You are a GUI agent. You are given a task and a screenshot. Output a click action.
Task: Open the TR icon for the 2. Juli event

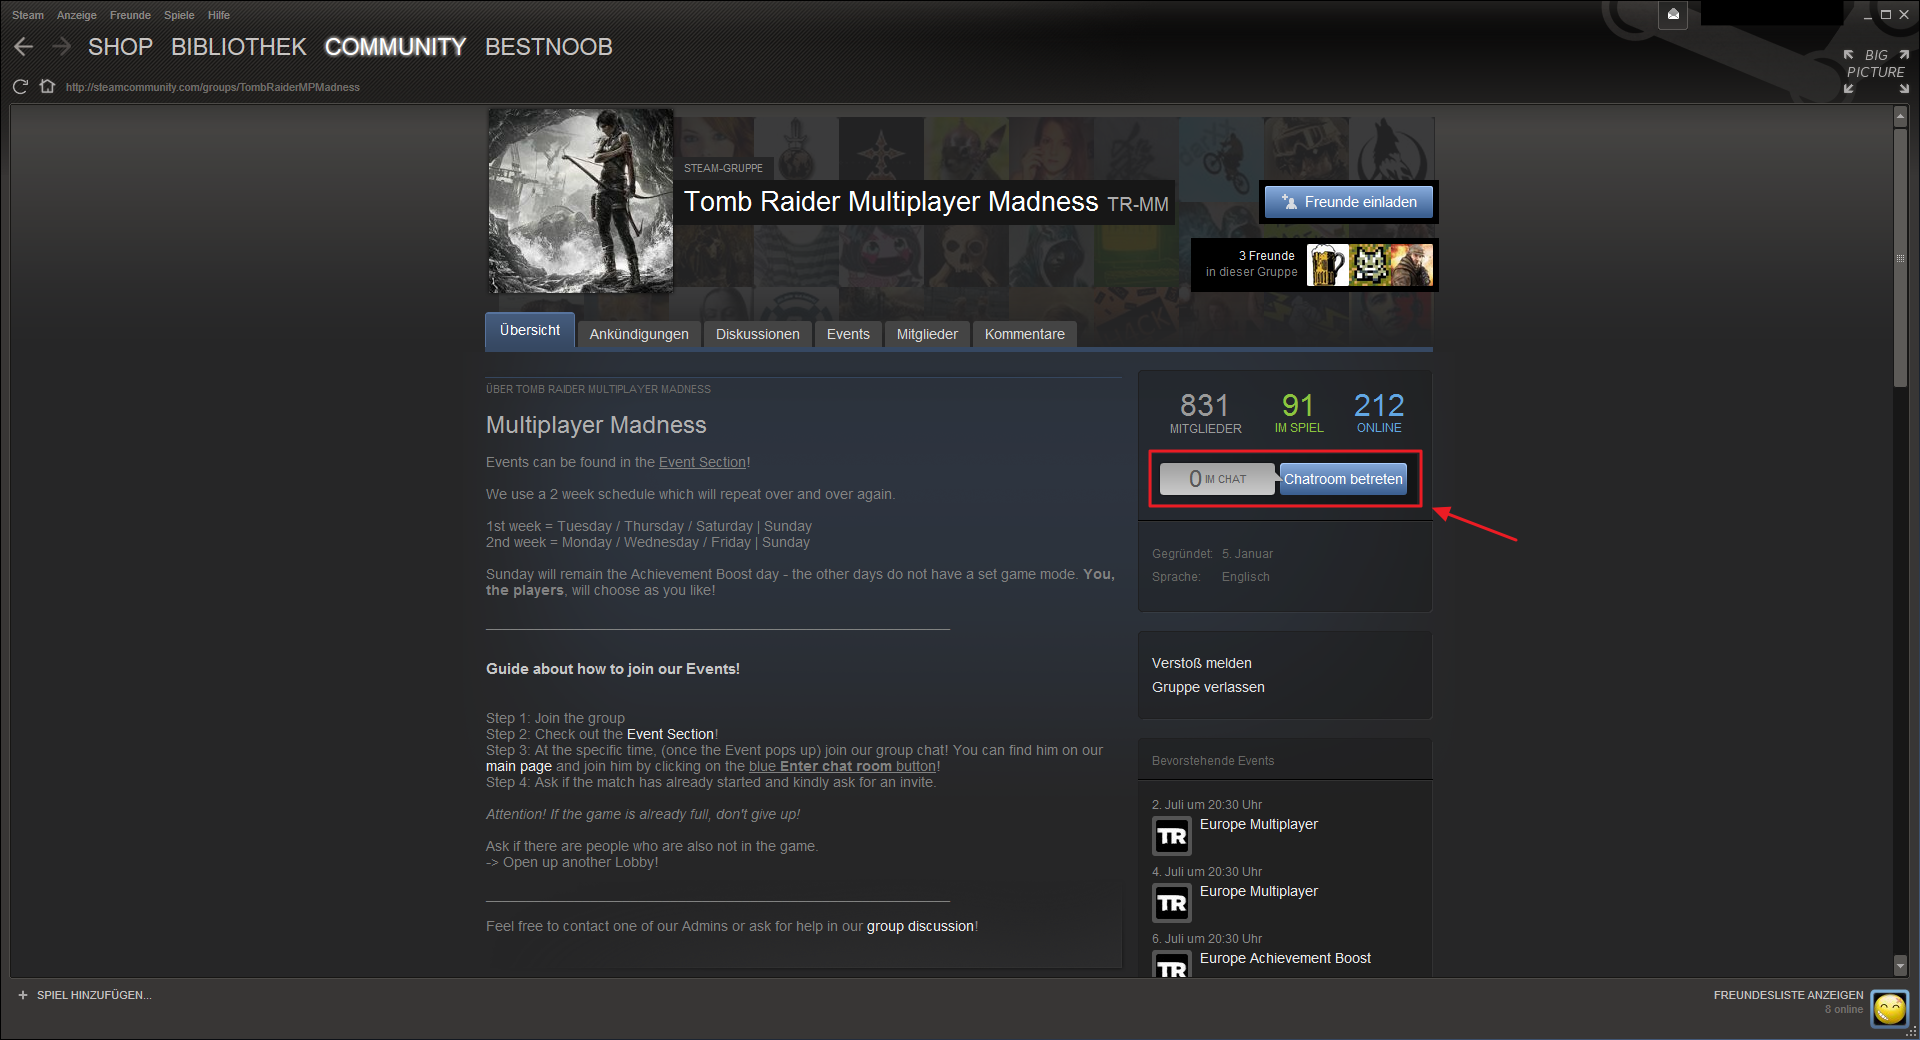pyautogui.click(x=1172, y=836)
